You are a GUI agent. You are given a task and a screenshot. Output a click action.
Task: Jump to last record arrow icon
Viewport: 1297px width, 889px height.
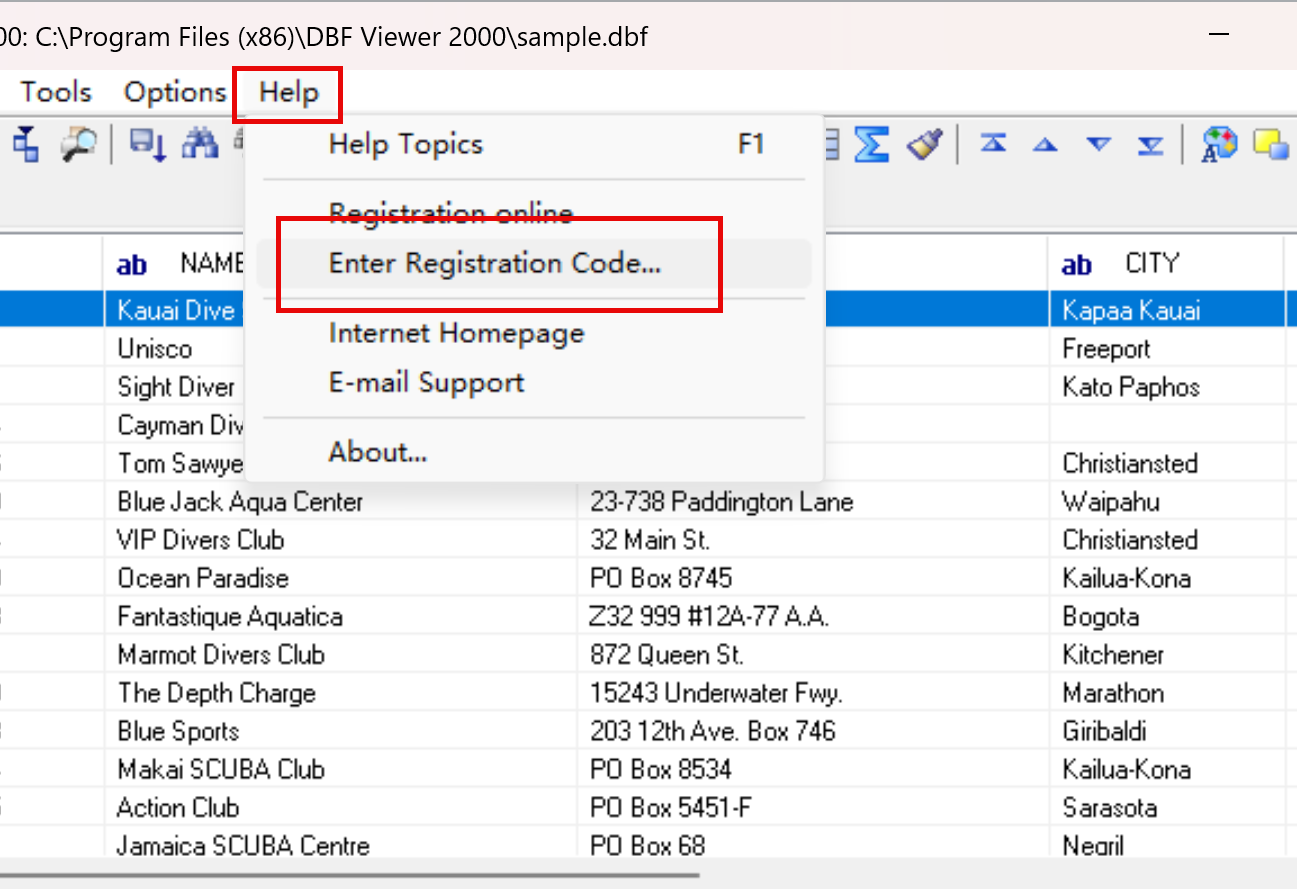coord(1151,145)
